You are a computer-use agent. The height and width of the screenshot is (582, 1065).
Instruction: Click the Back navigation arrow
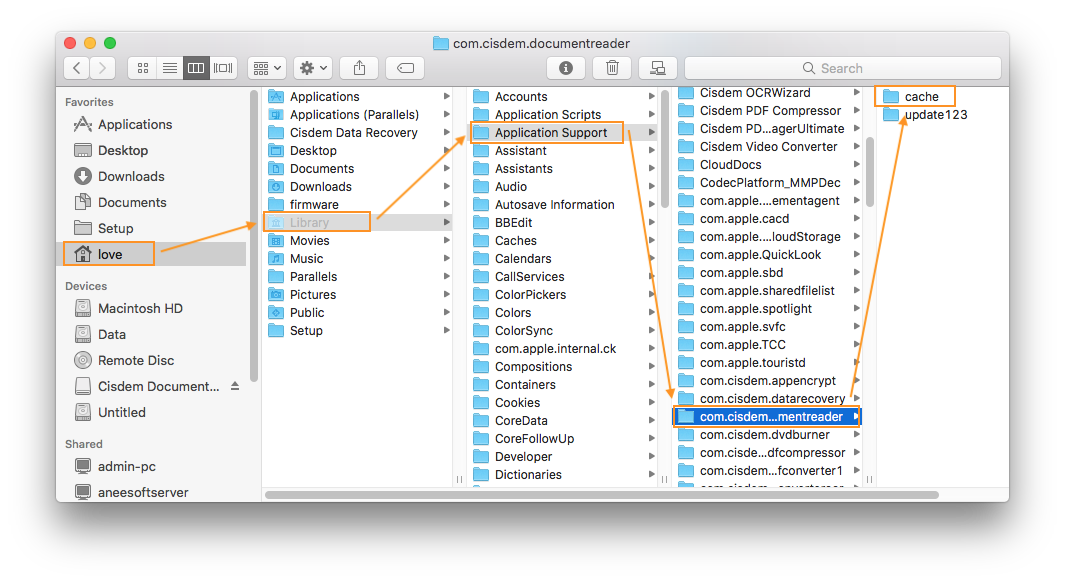[77, 68]
